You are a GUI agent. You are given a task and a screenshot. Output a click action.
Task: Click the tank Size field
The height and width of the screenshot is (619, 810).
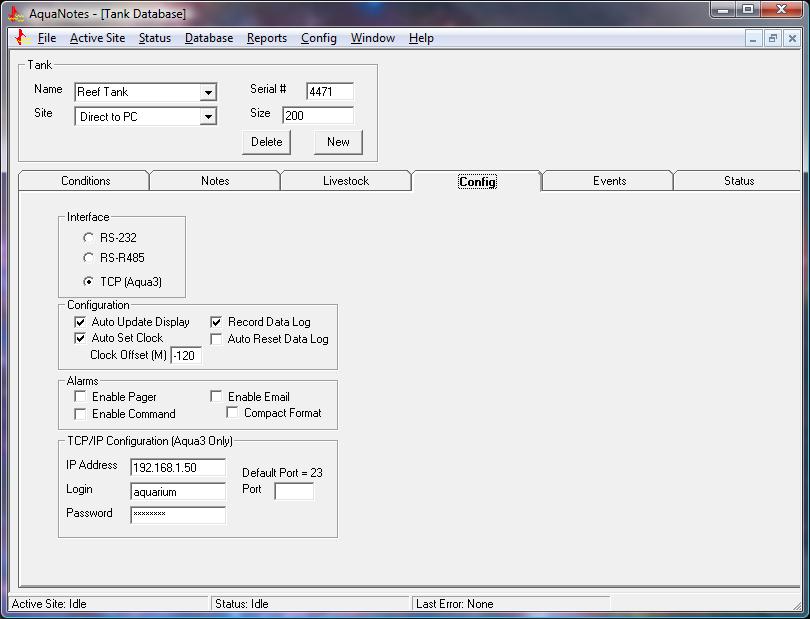pos(318,116)
